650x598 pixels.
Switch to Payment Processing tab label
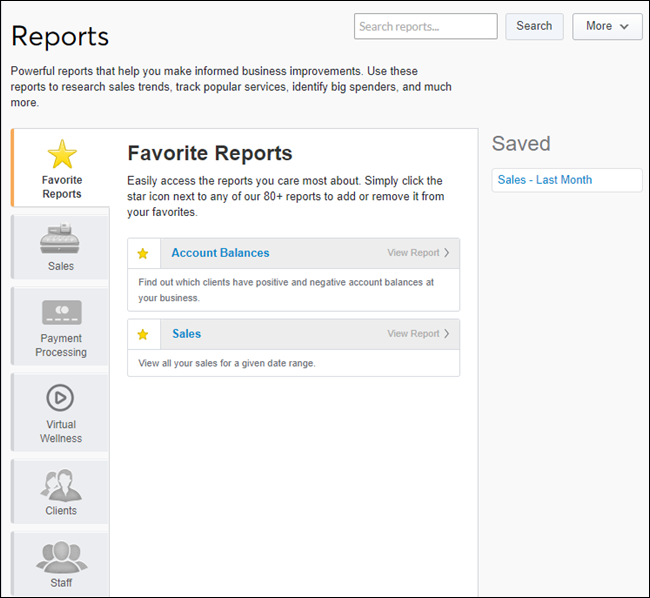click(61, 345)
